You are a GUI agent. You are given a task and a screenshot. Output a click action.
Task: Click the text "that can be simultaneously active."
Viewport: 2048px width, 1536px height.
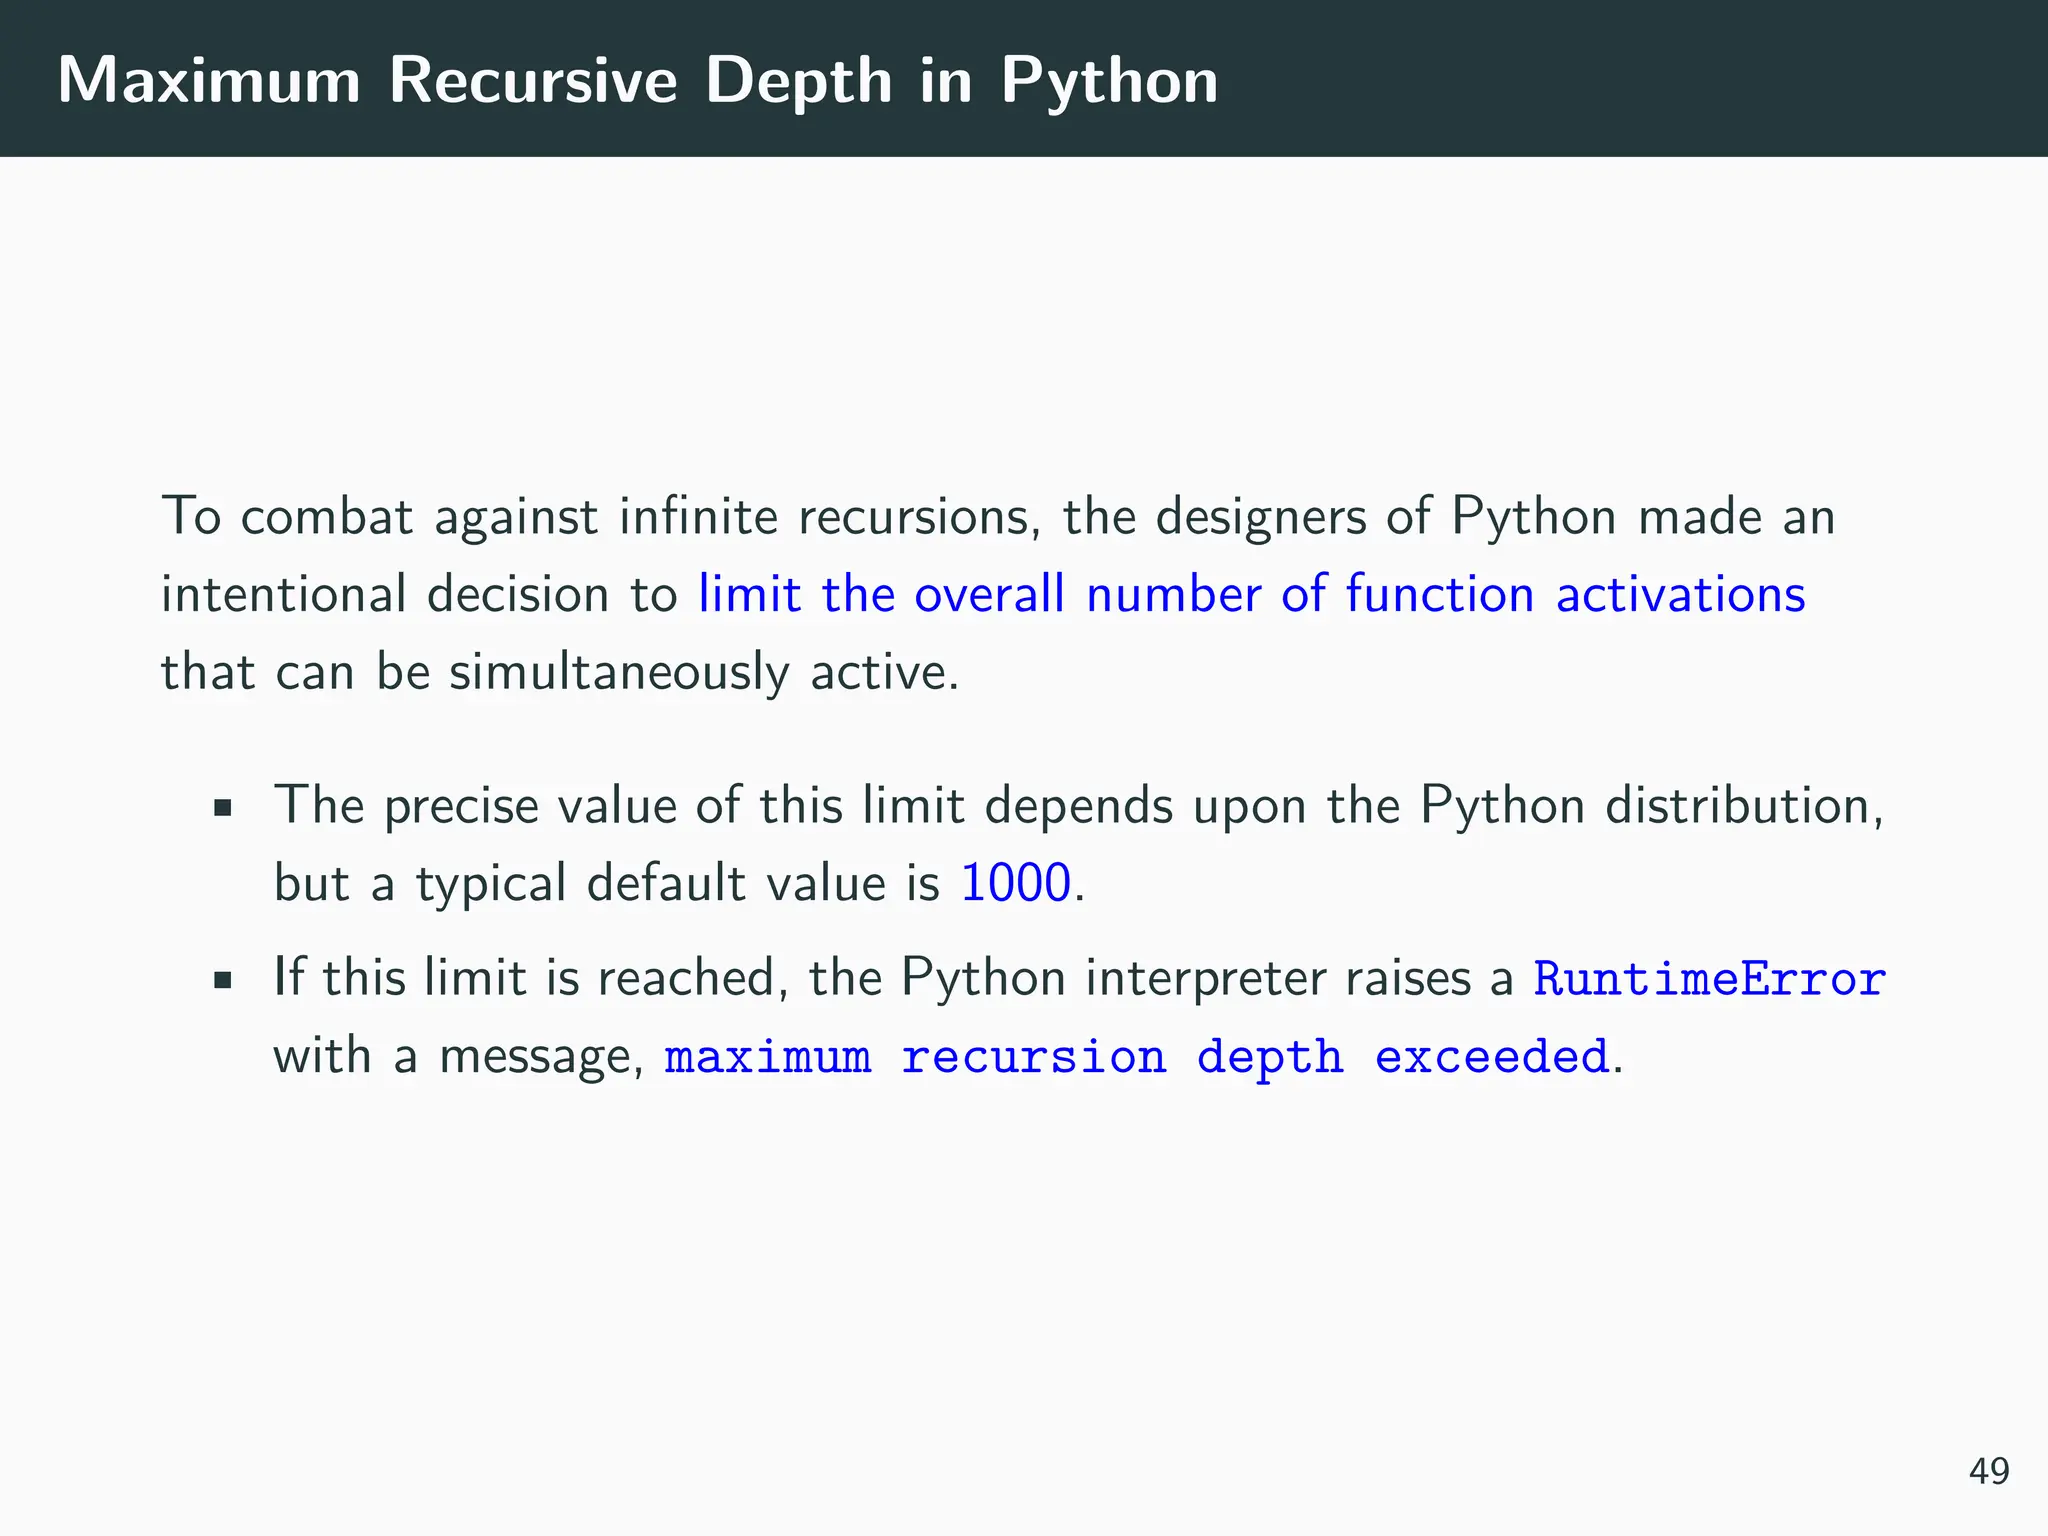(x=560, y=671)
